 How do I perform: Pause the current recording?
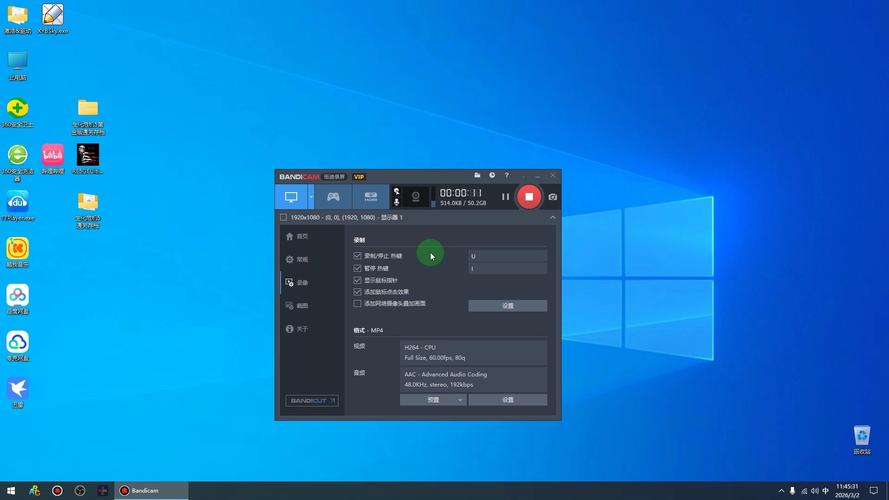click(x=505, y=197)
